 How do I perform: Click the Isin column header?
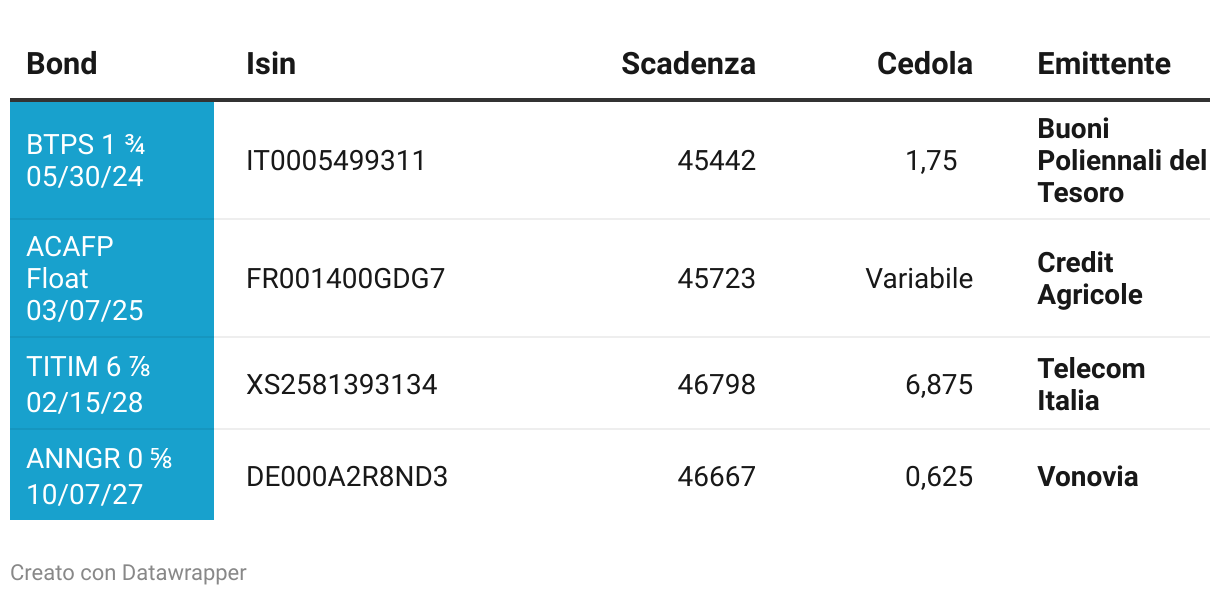[x=271, y=64]
